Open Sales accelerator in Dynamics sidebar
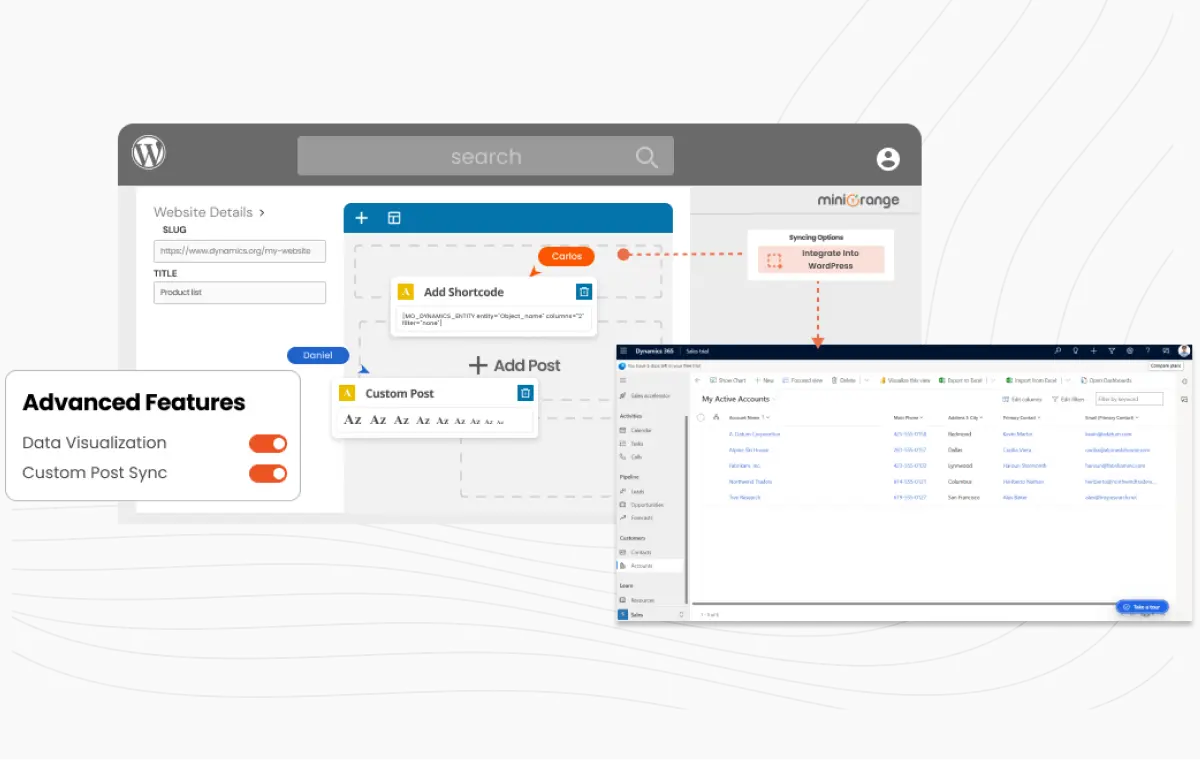1200x760 pixels. 645,396
